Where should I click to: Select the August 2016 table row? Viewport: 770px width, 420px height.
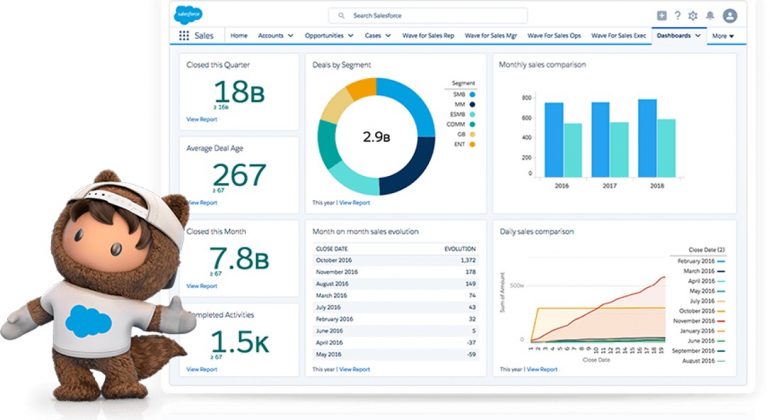click(395, 284)
